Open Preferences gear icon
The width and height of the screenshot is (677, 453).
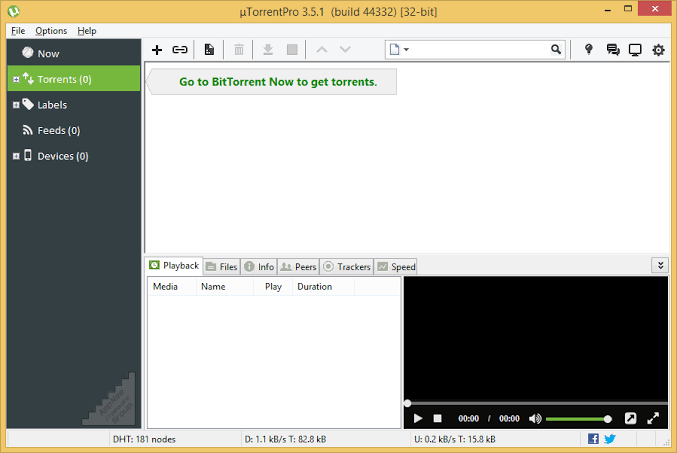coord(658,50)
